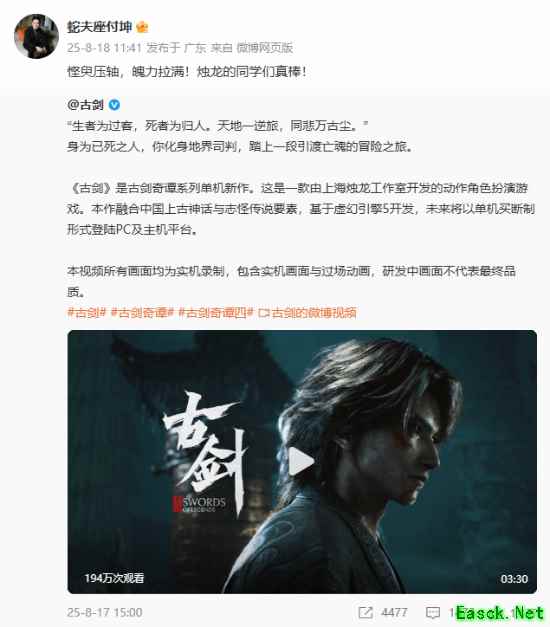
Task: Click the orange crown badge next to username
Action: pyautogui.click(x=142, y=27)
